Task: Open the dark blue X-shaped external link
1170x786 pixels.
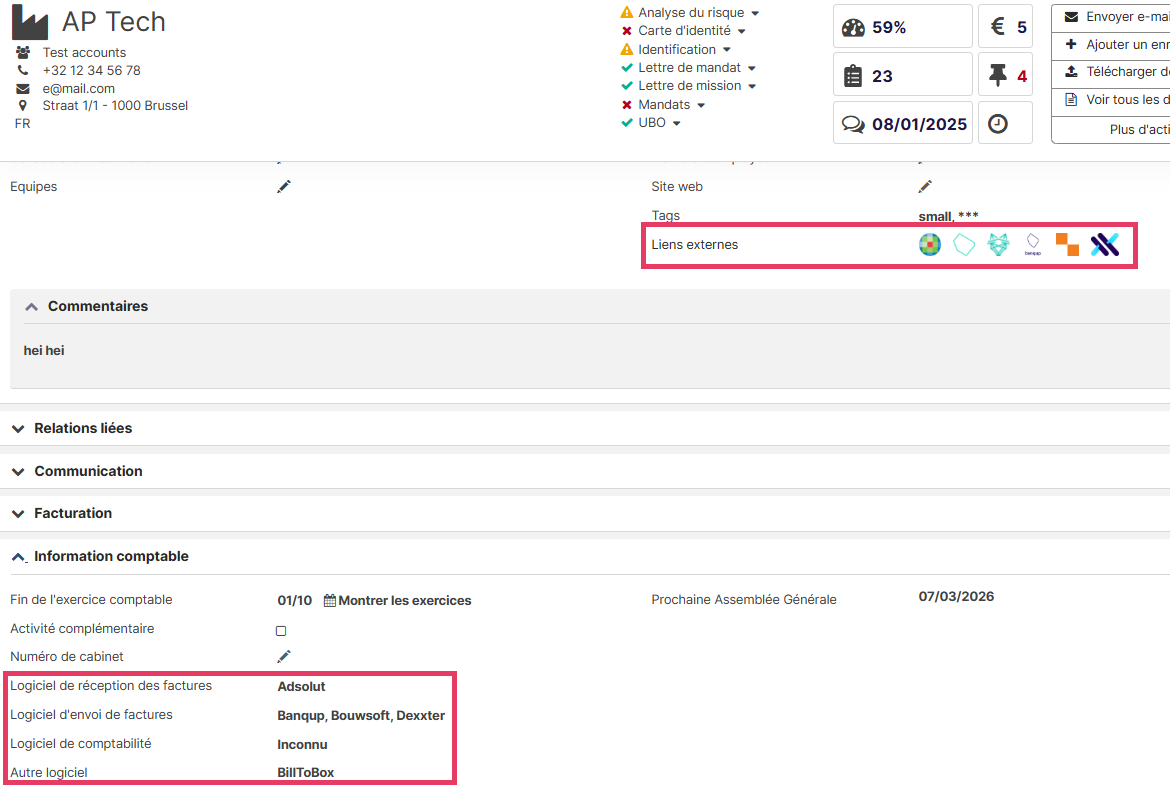Action: coord(1104,244)
